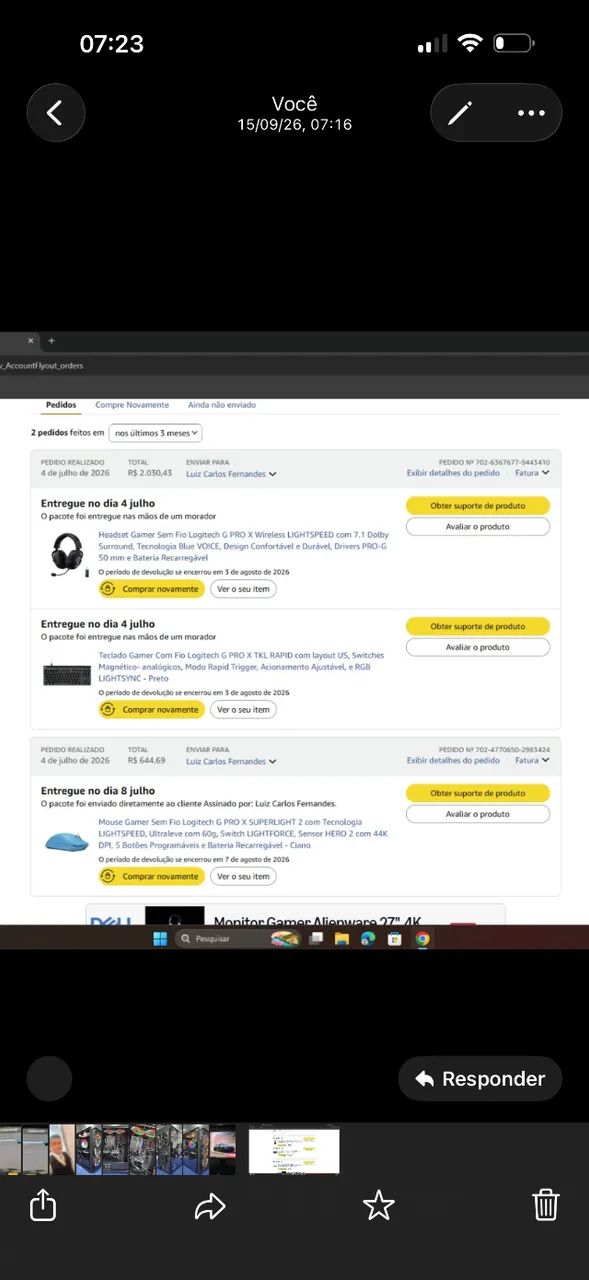This screenshot has height=1280, width=589.
Task: Open File Explorer folder icon in taskbar
Action: (342, 939)
